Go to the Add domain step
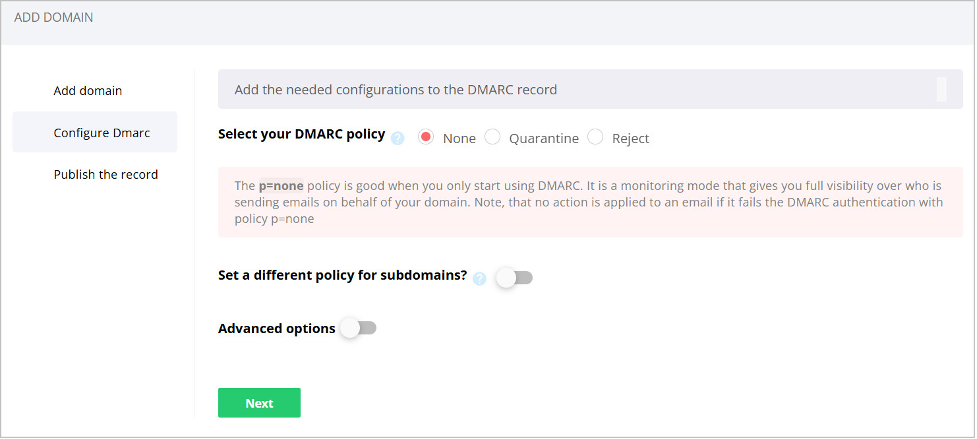The height and width of the screenshot is (439, 977). pos(88,90)
